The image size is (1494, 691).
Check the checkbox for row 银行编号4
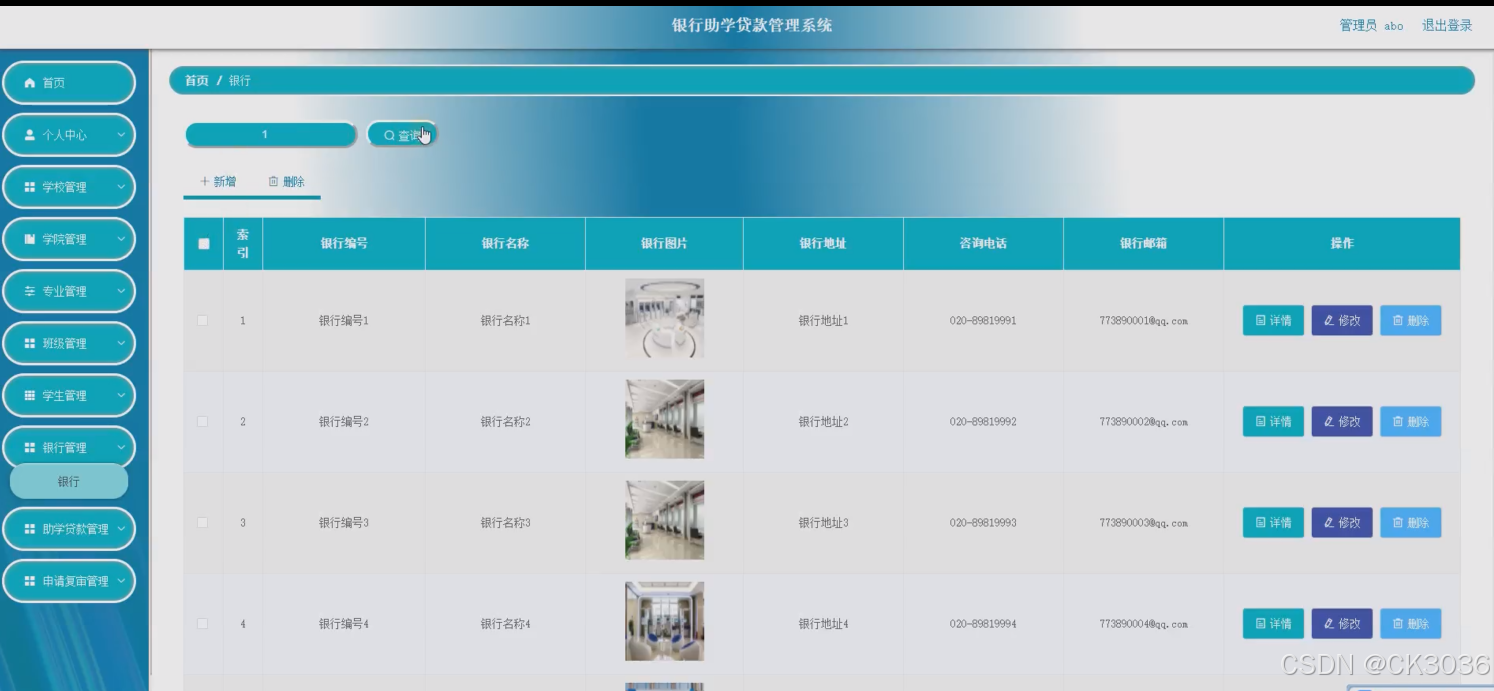tap(203, 624)
